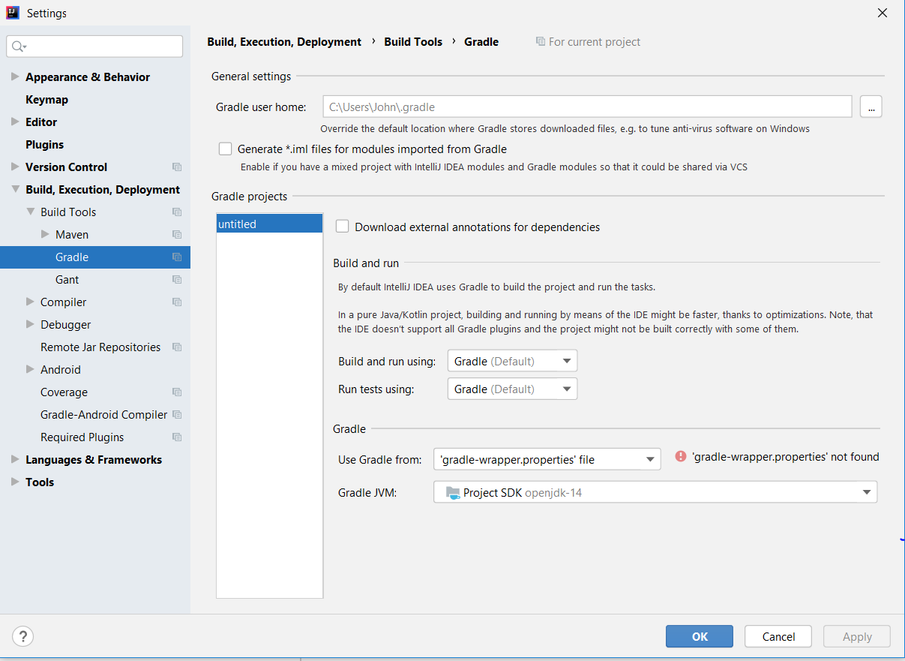
Task: Enable Generate *.iml files checkbox
Action: pyautogui.click(x=225, y=149)
